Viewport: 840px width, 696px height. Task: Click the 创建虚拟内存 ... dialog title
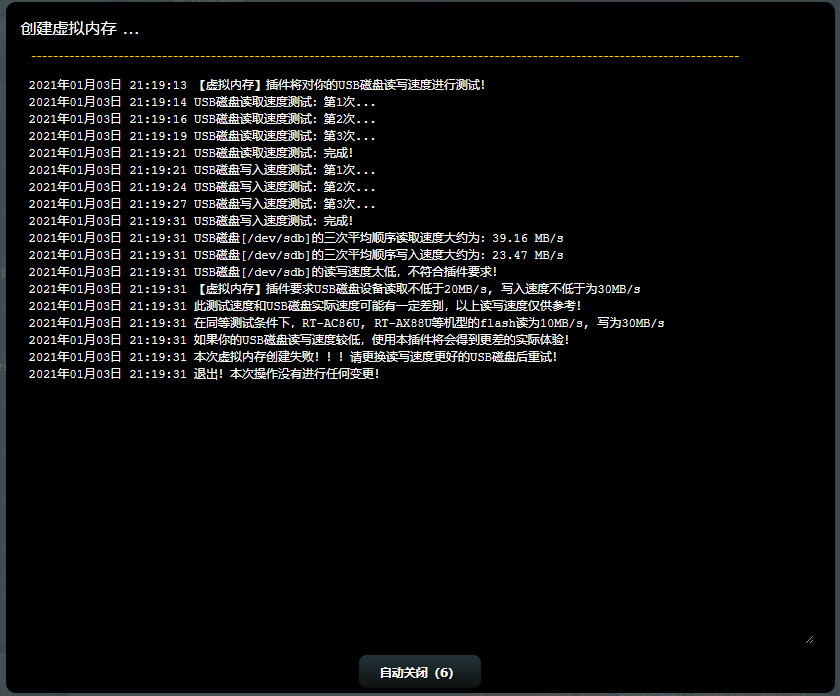click(x=80, y=29)
